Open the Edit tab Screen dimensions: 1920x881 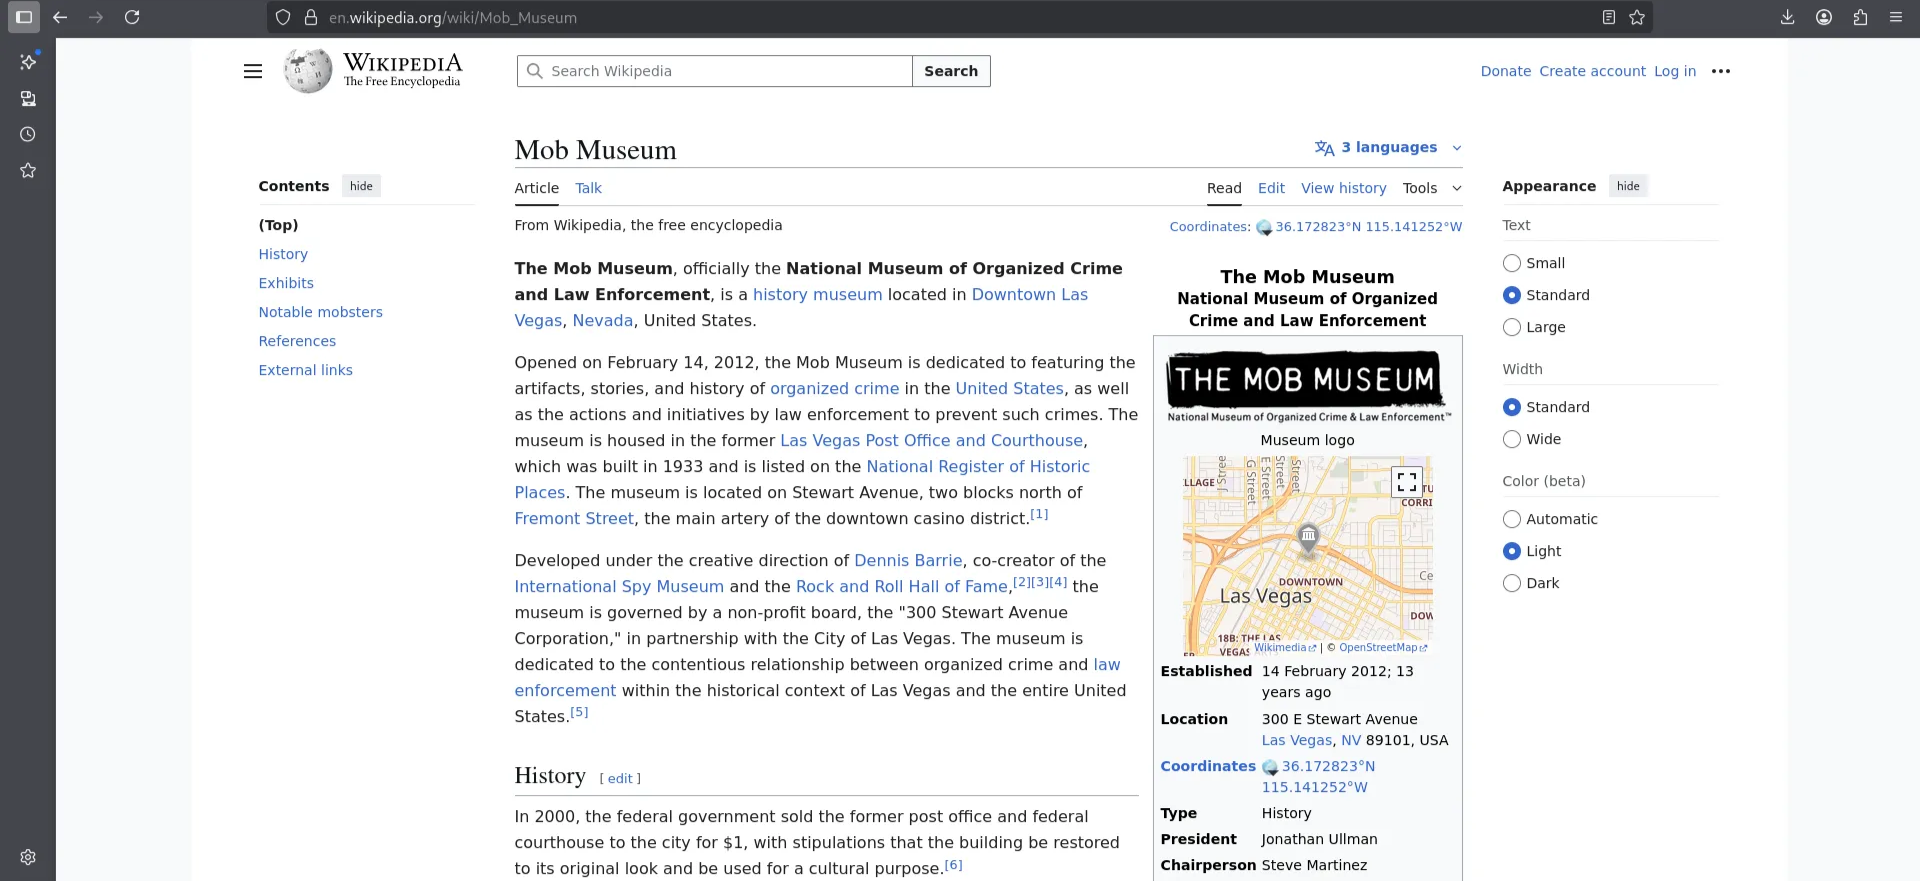coord(1271,188)
